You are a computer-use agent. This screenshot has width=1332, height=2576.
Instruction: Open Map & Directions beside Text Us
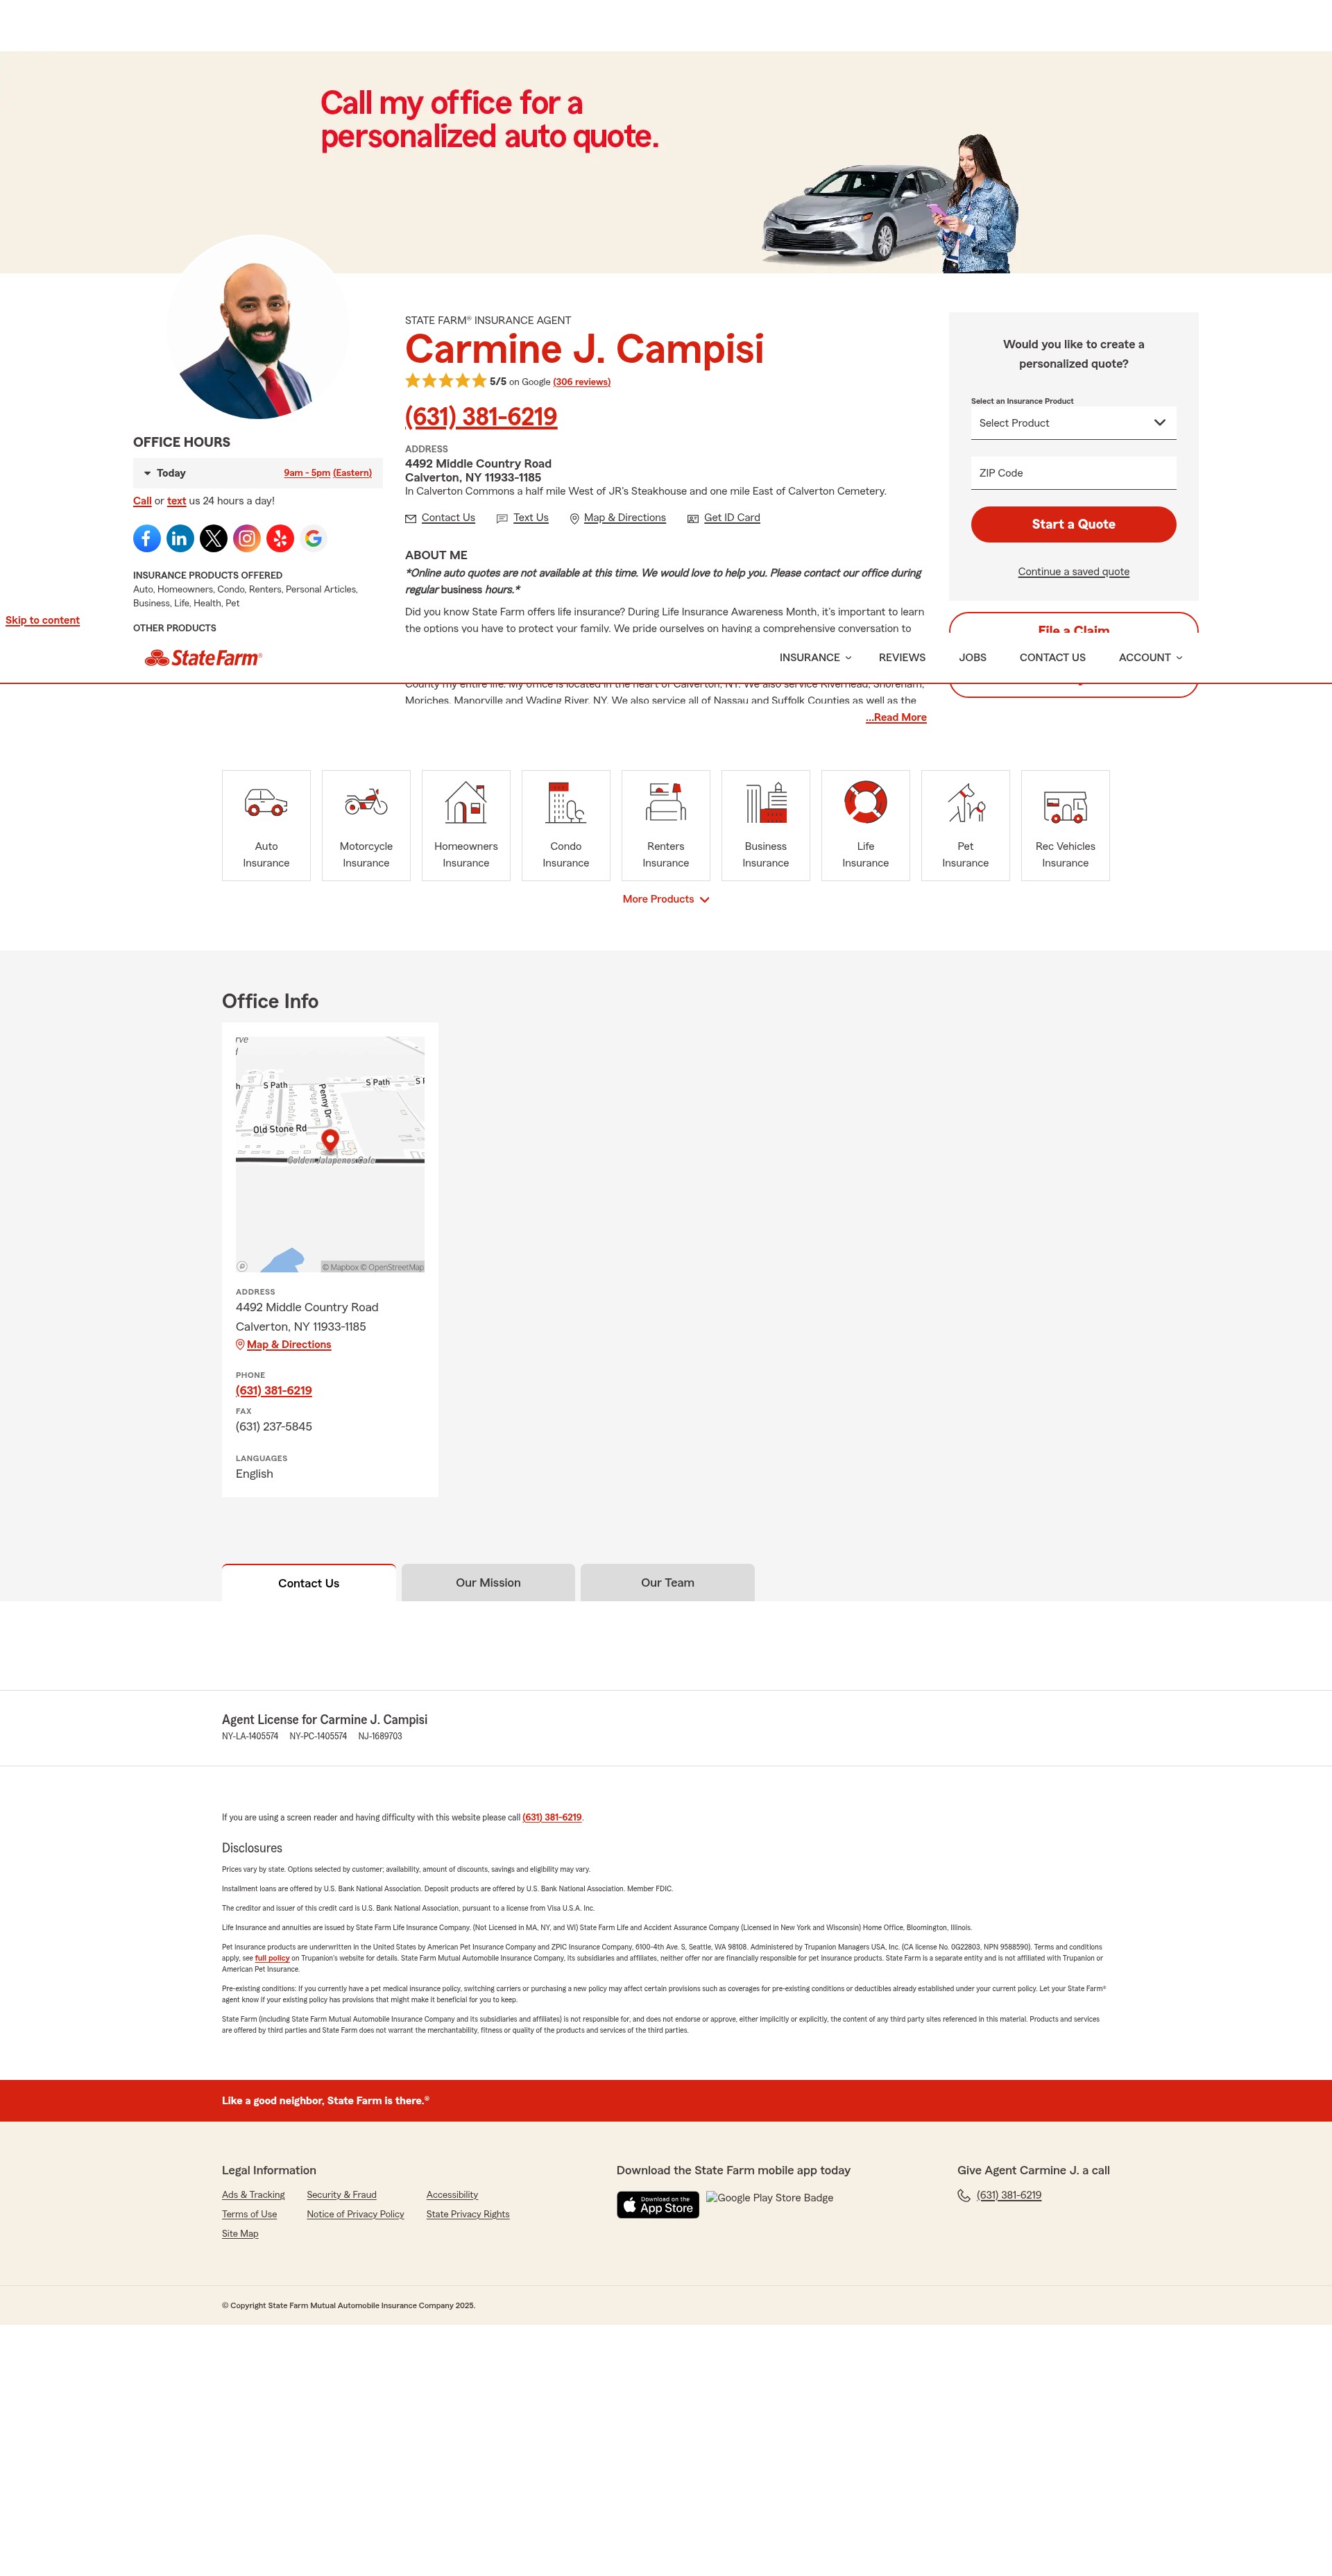point(617,518)
